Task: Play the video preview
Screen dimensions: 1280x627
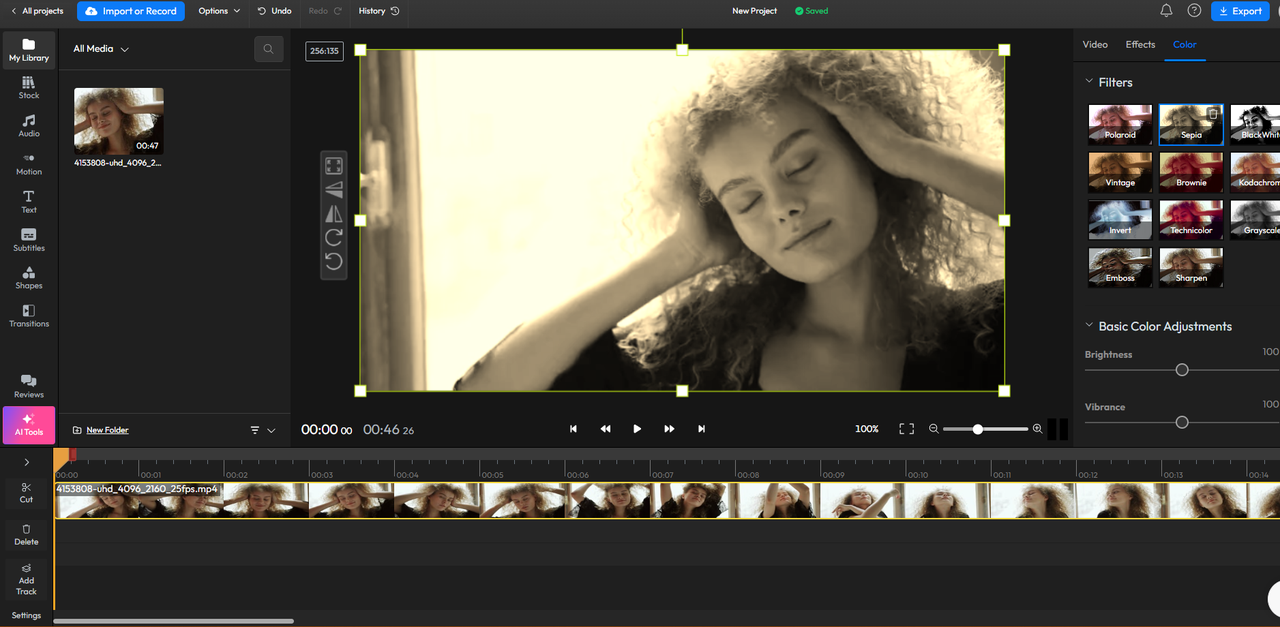Action: click(x=637, y=429)
